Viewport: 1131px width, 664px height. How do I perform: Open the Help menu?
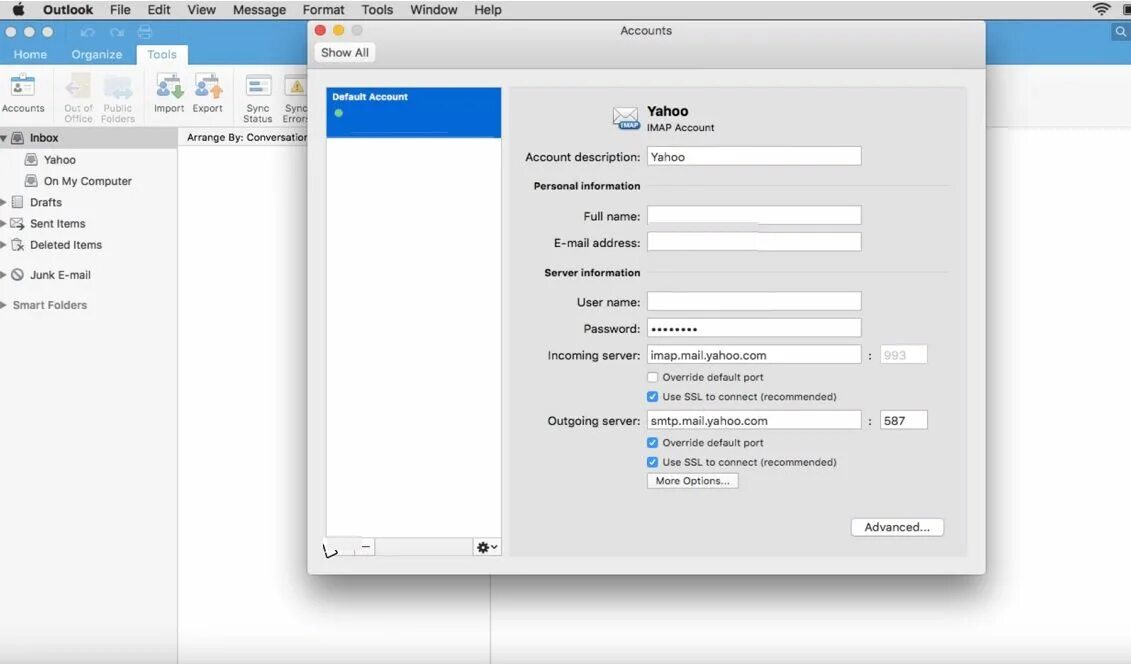pos(488,9)
